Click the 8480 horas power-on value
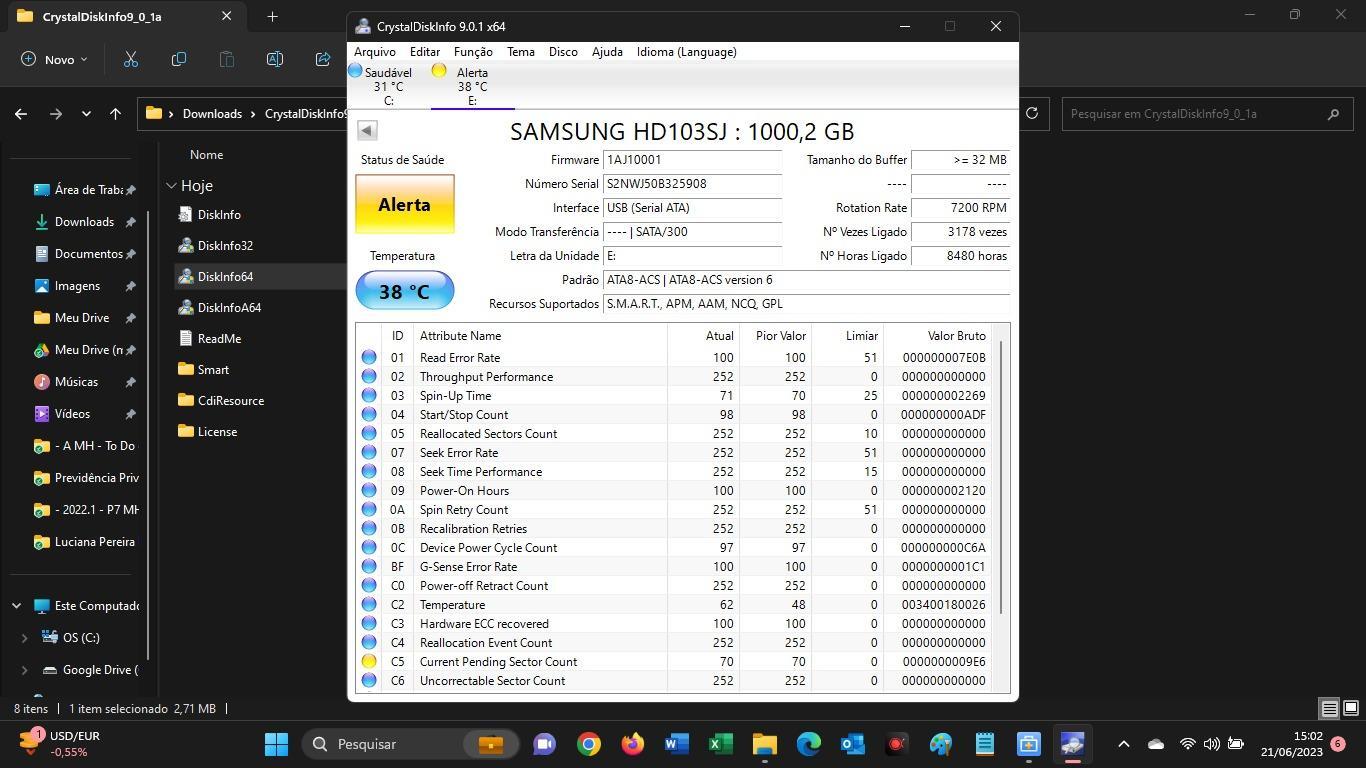This screenshot has height=768, width=1366. click(x=960, y=256)
